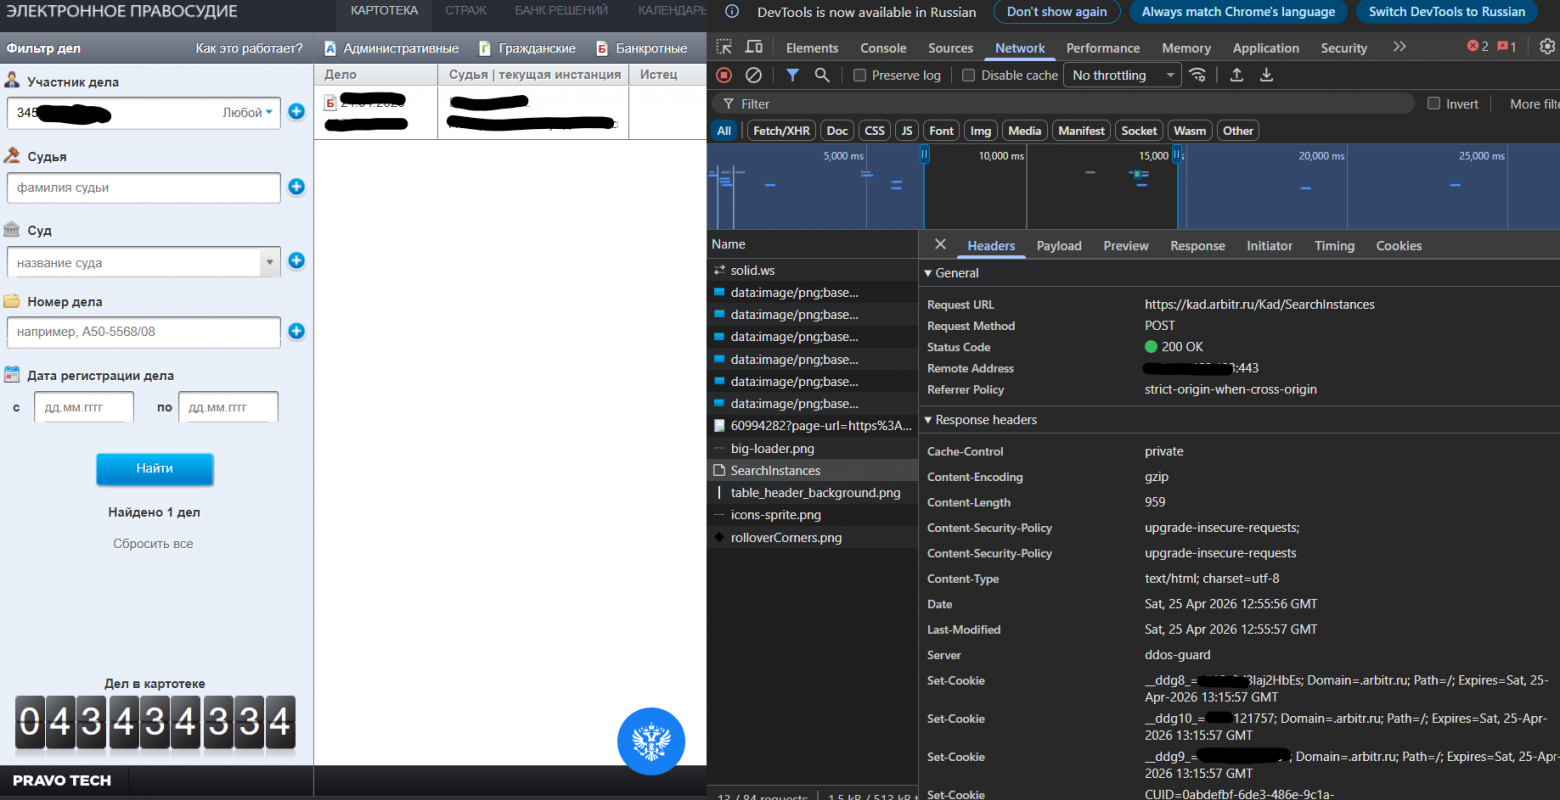Open the network request filter funnel
The image size is (1560, 800).
click(792, 74)
